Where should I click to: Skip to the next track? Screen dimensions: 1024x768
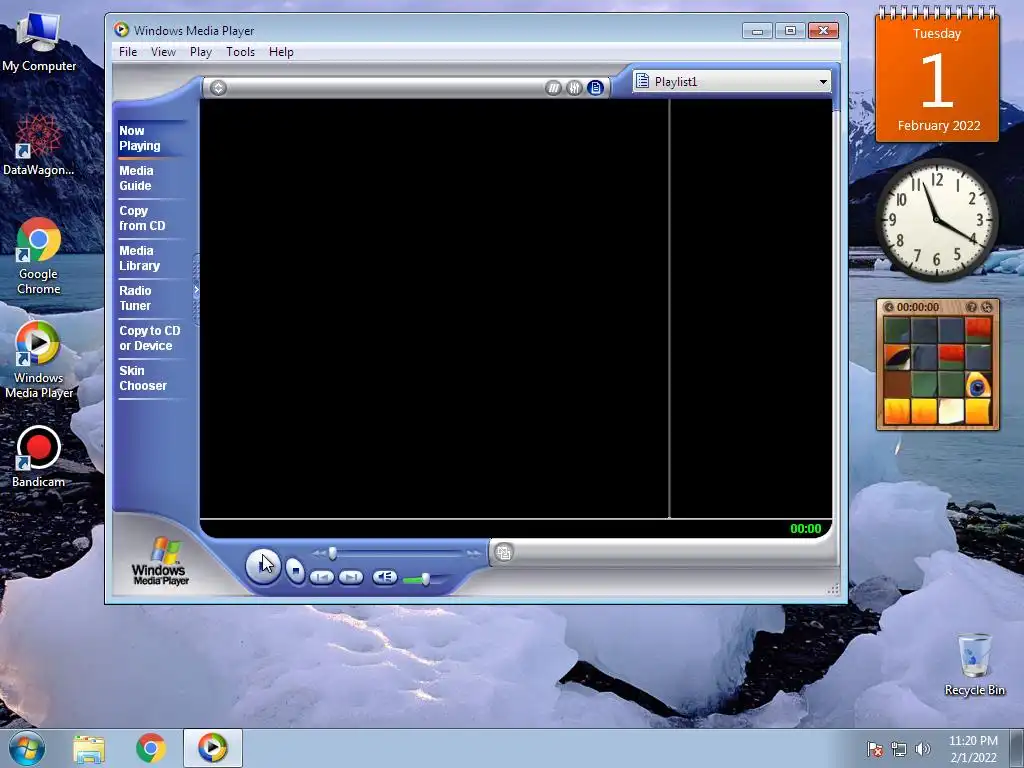pos(351,577)
